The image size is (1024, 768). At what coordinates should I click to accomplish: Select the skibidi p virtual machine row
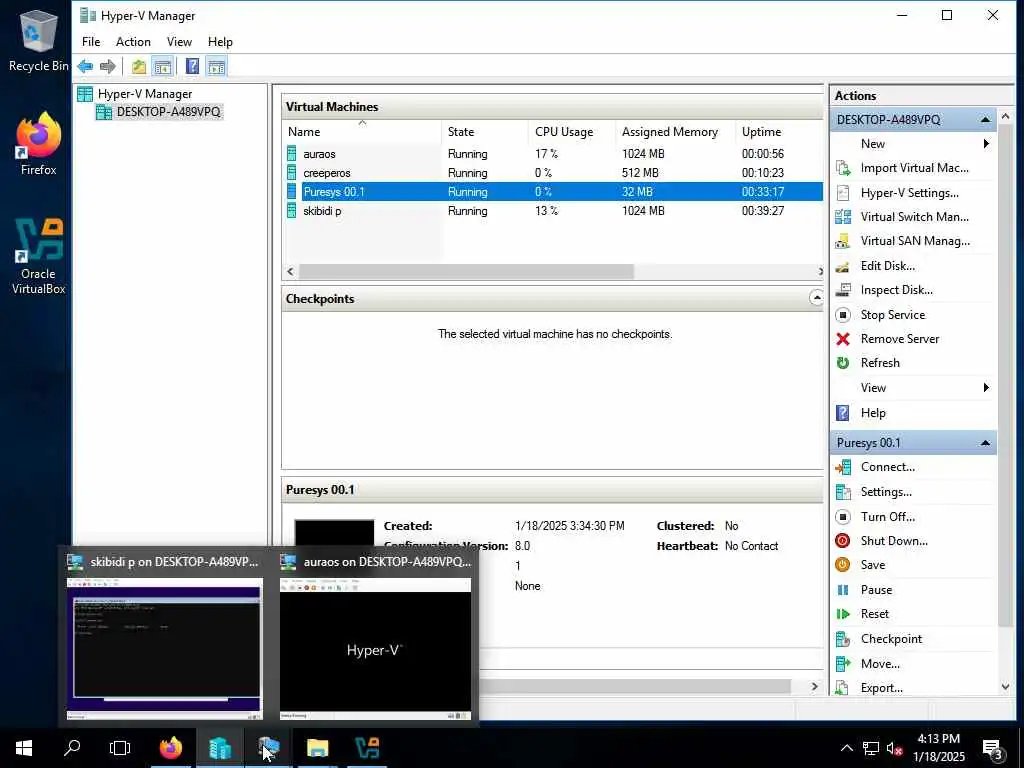[x=553, y=211]
